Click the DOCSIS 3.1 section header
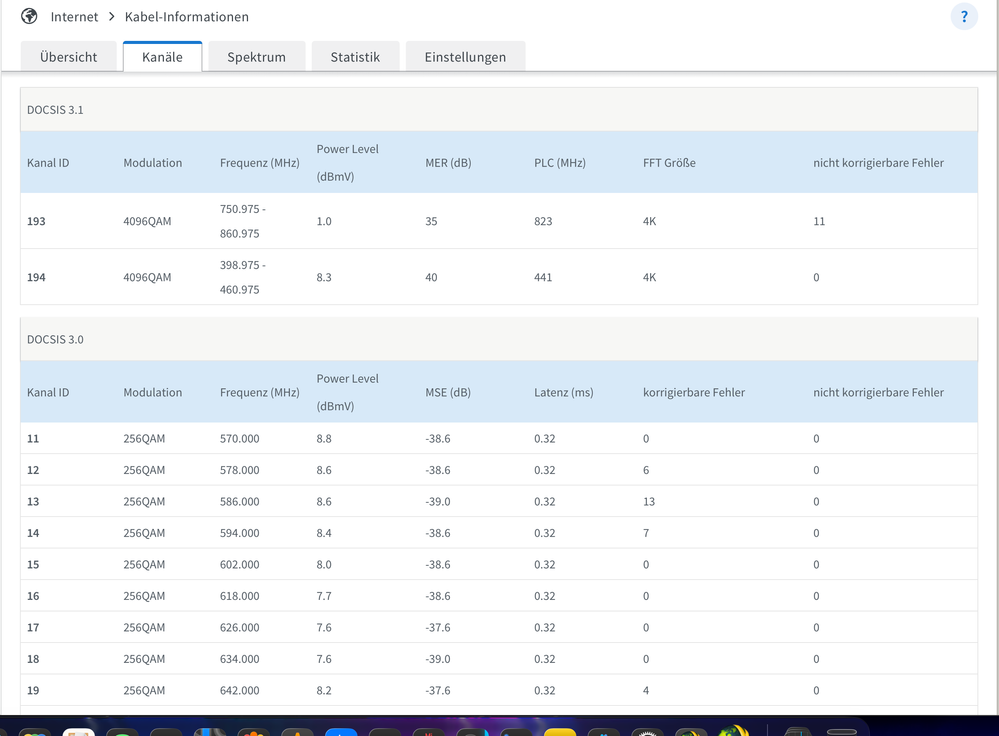This screenshot has height=736, width=999. coord(55,110)
